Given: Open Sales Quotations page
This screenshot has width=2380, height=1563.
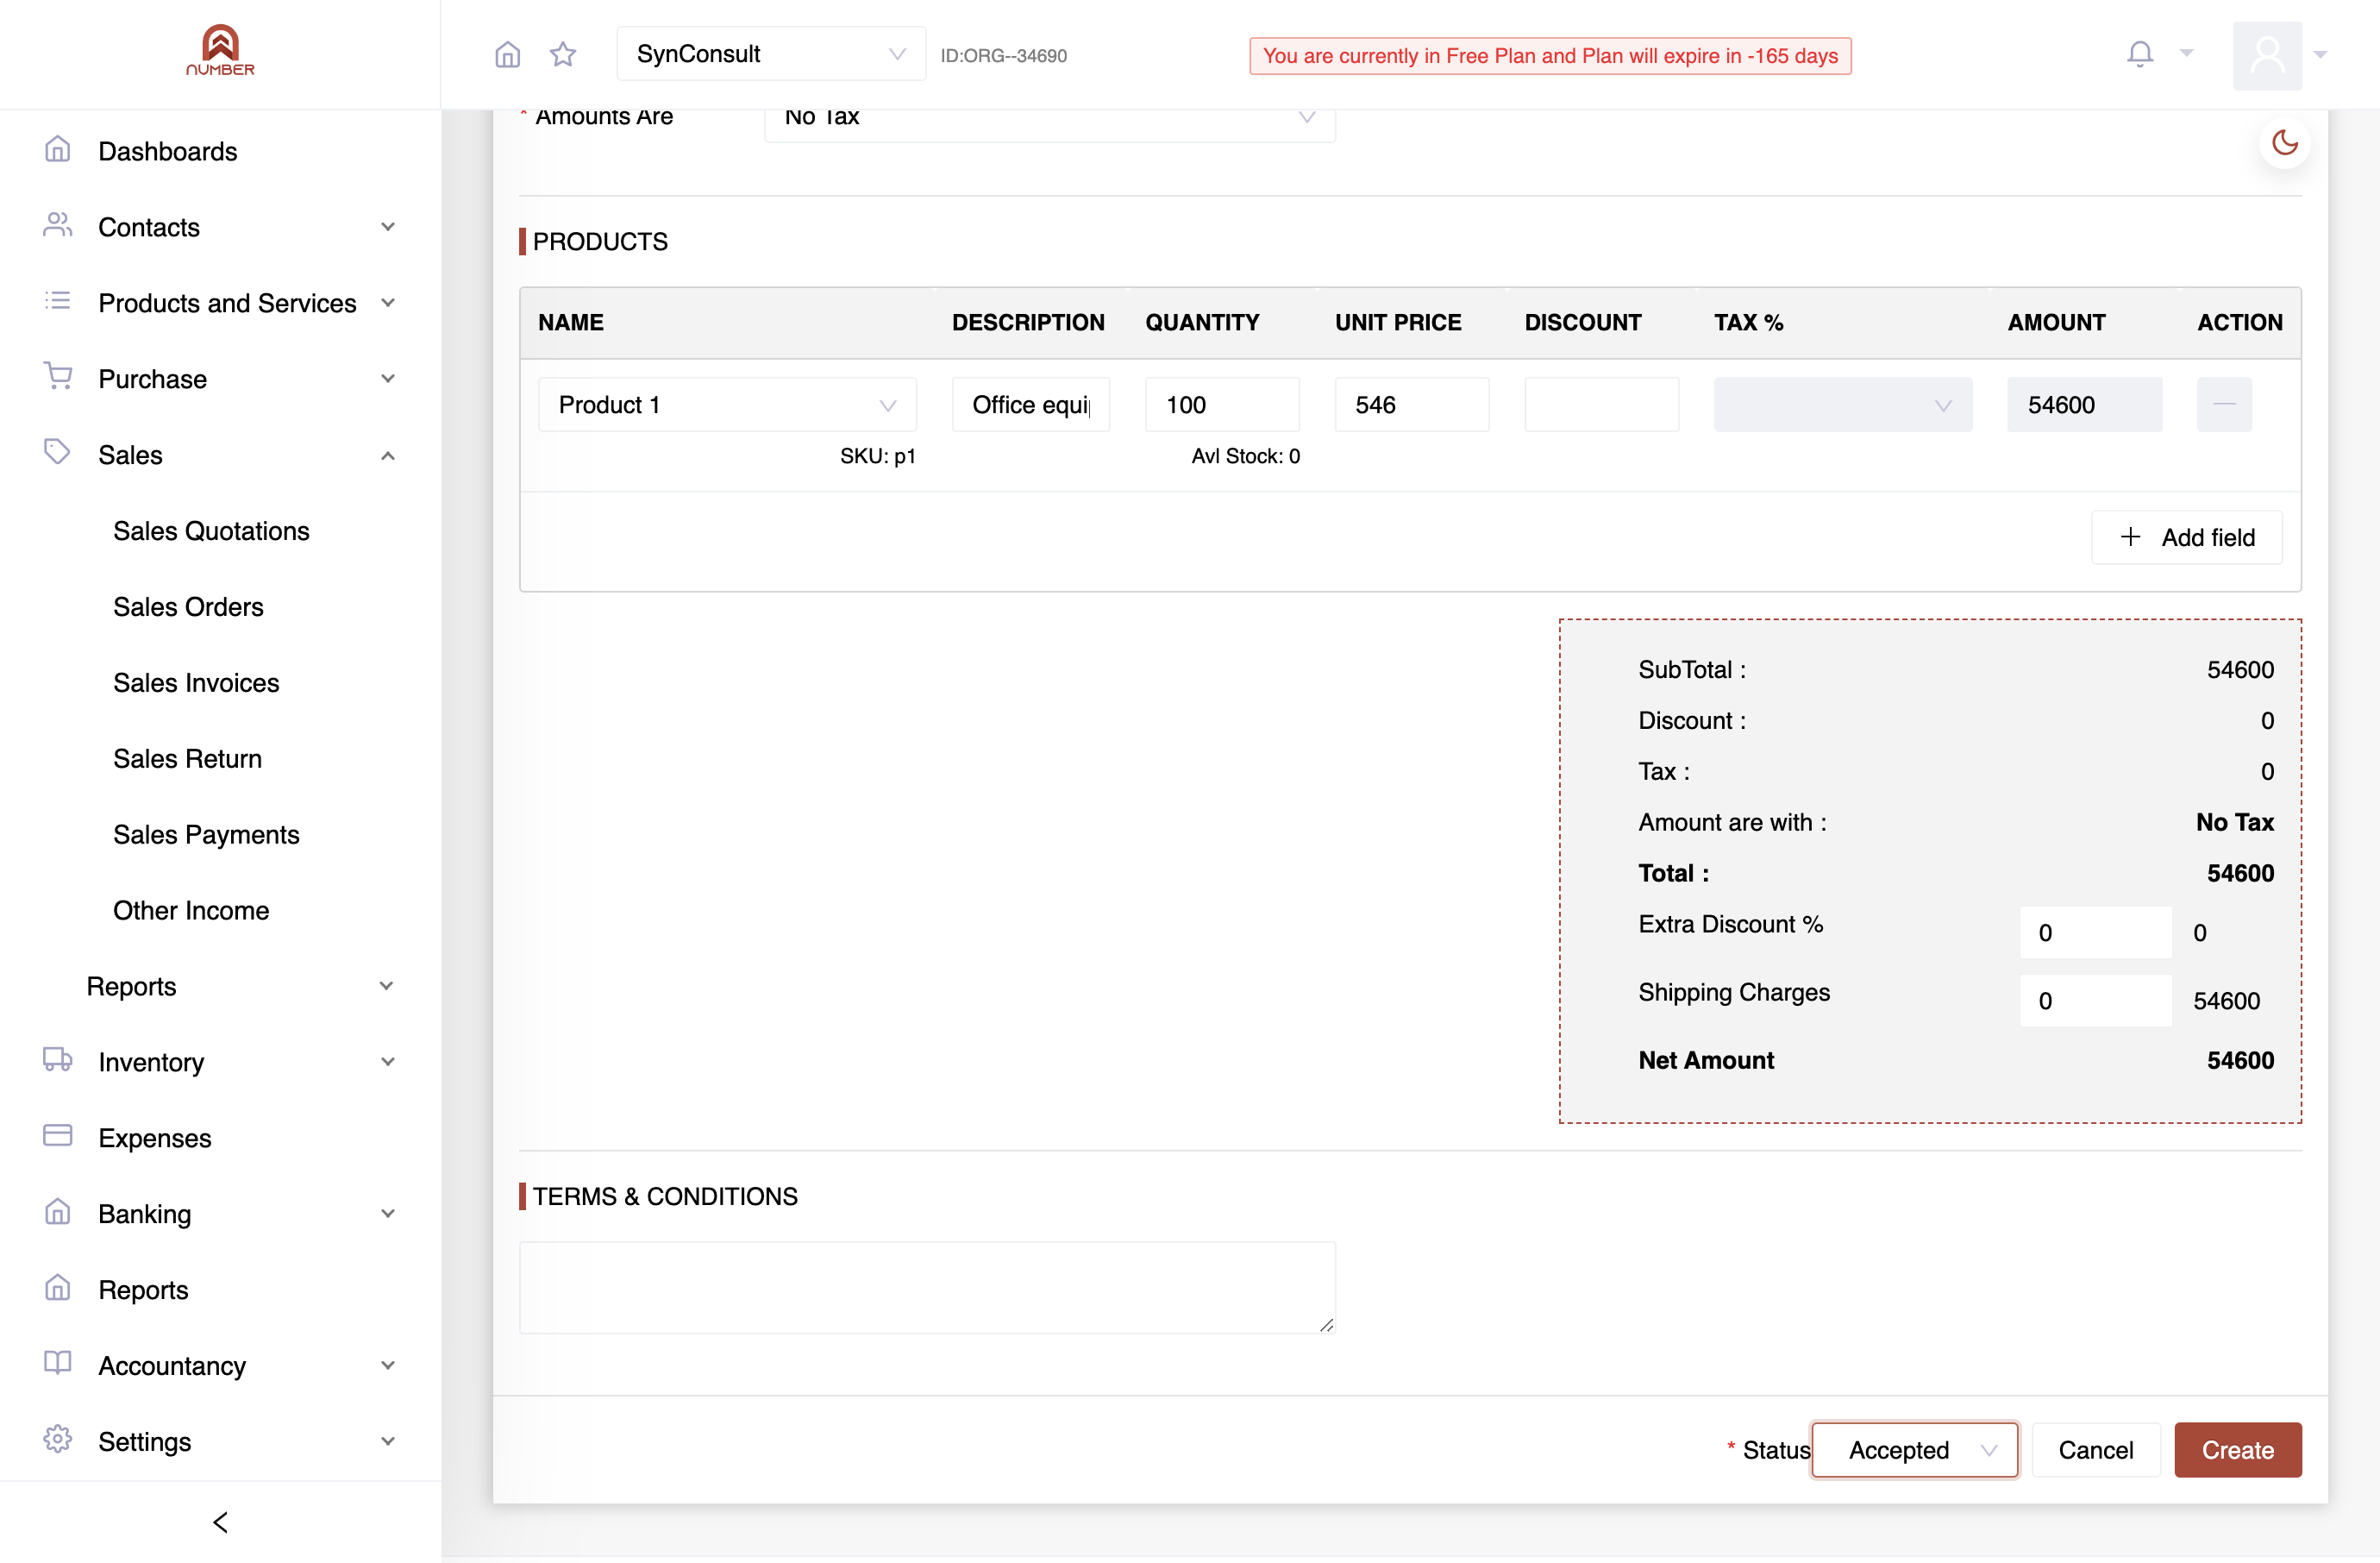Looking at the screenshot, I should click(211, 531).
